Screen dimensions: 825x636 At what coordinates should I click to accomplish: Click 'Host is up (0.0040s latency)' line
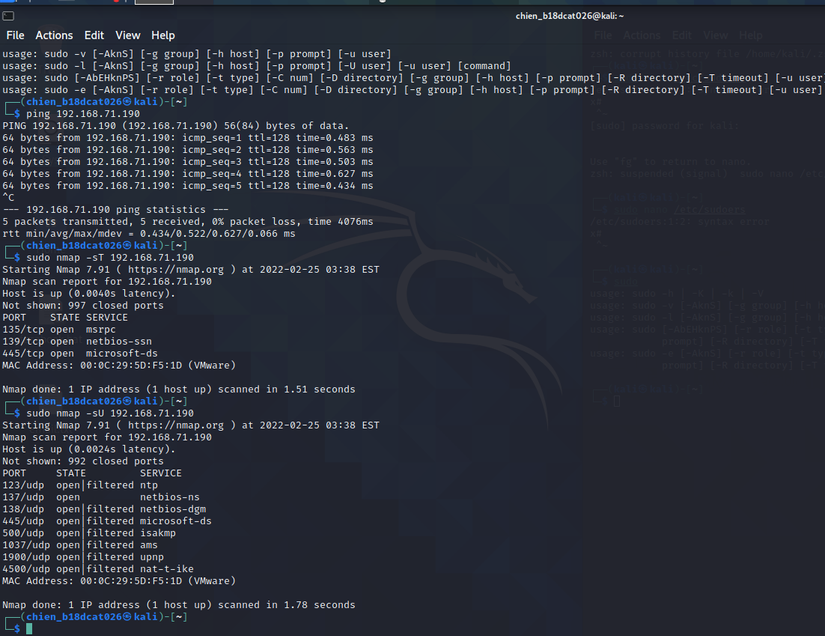[89, 294]
